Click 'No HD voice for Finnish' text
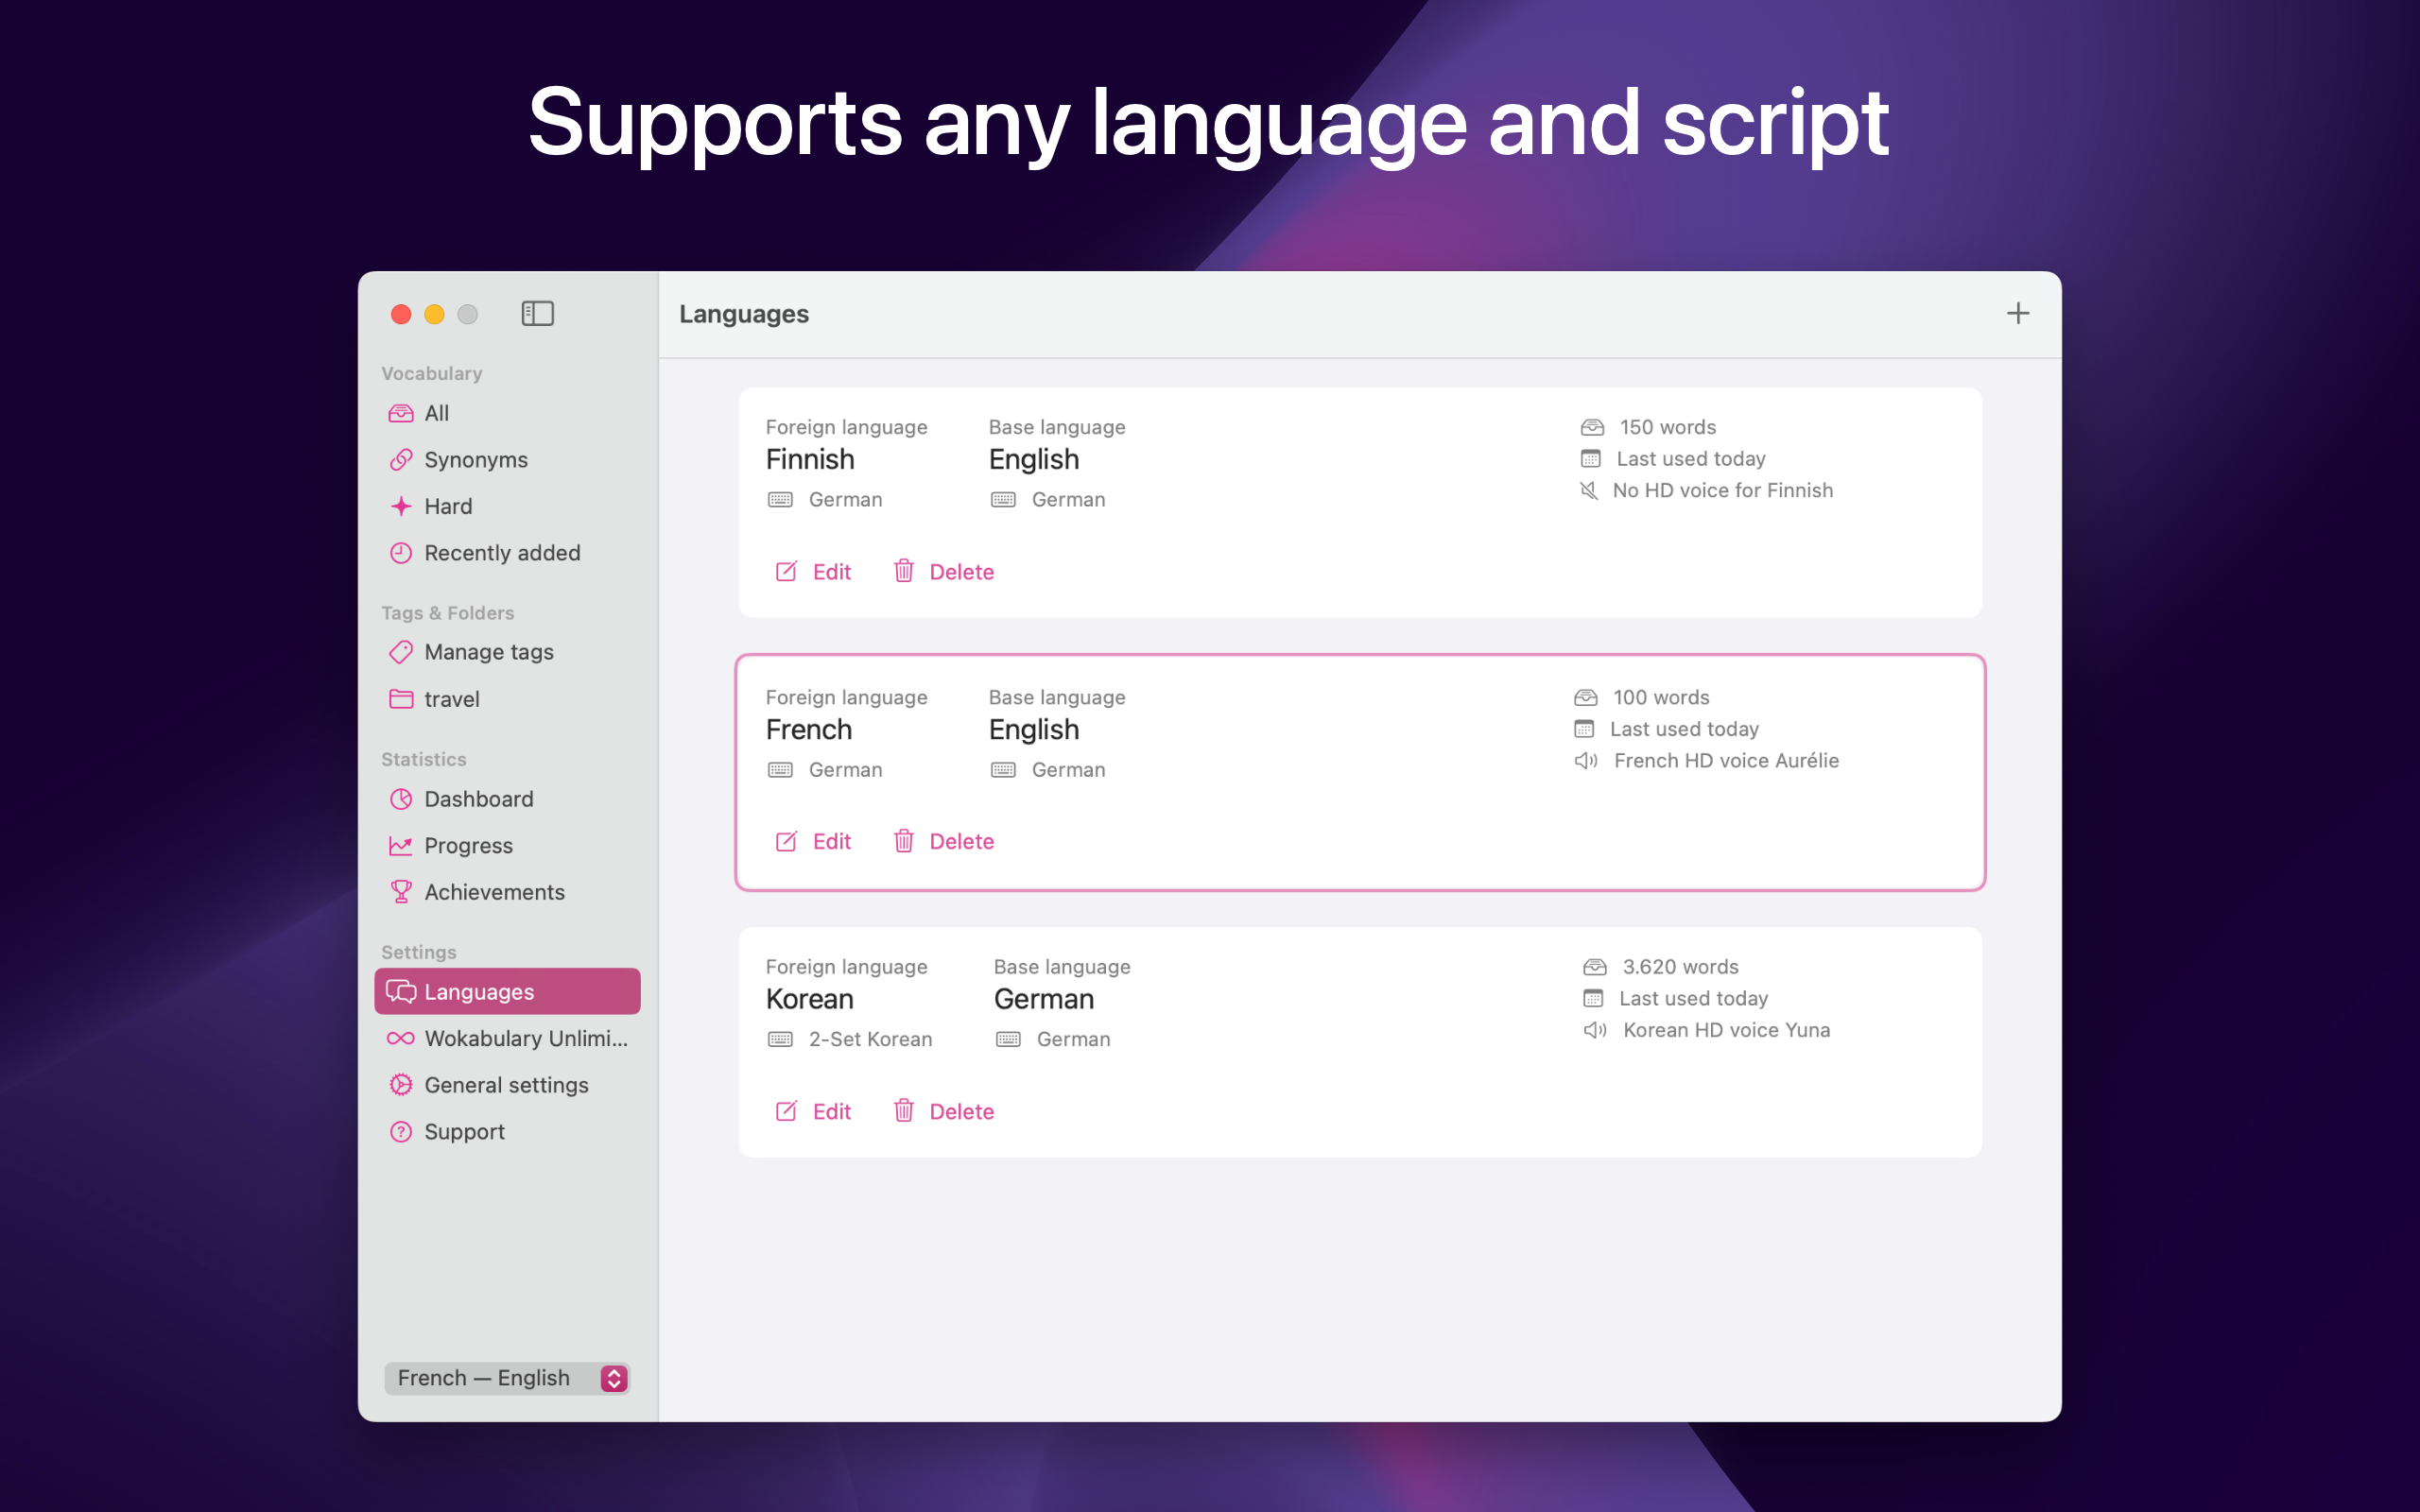 click(1722, 491)
